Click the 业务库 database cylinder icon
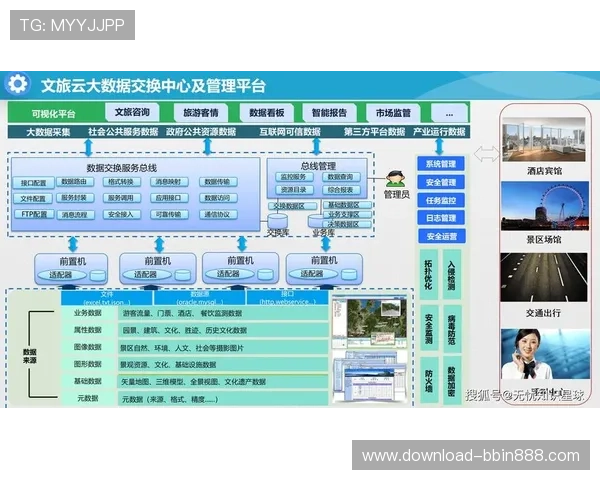 (317, 221)
